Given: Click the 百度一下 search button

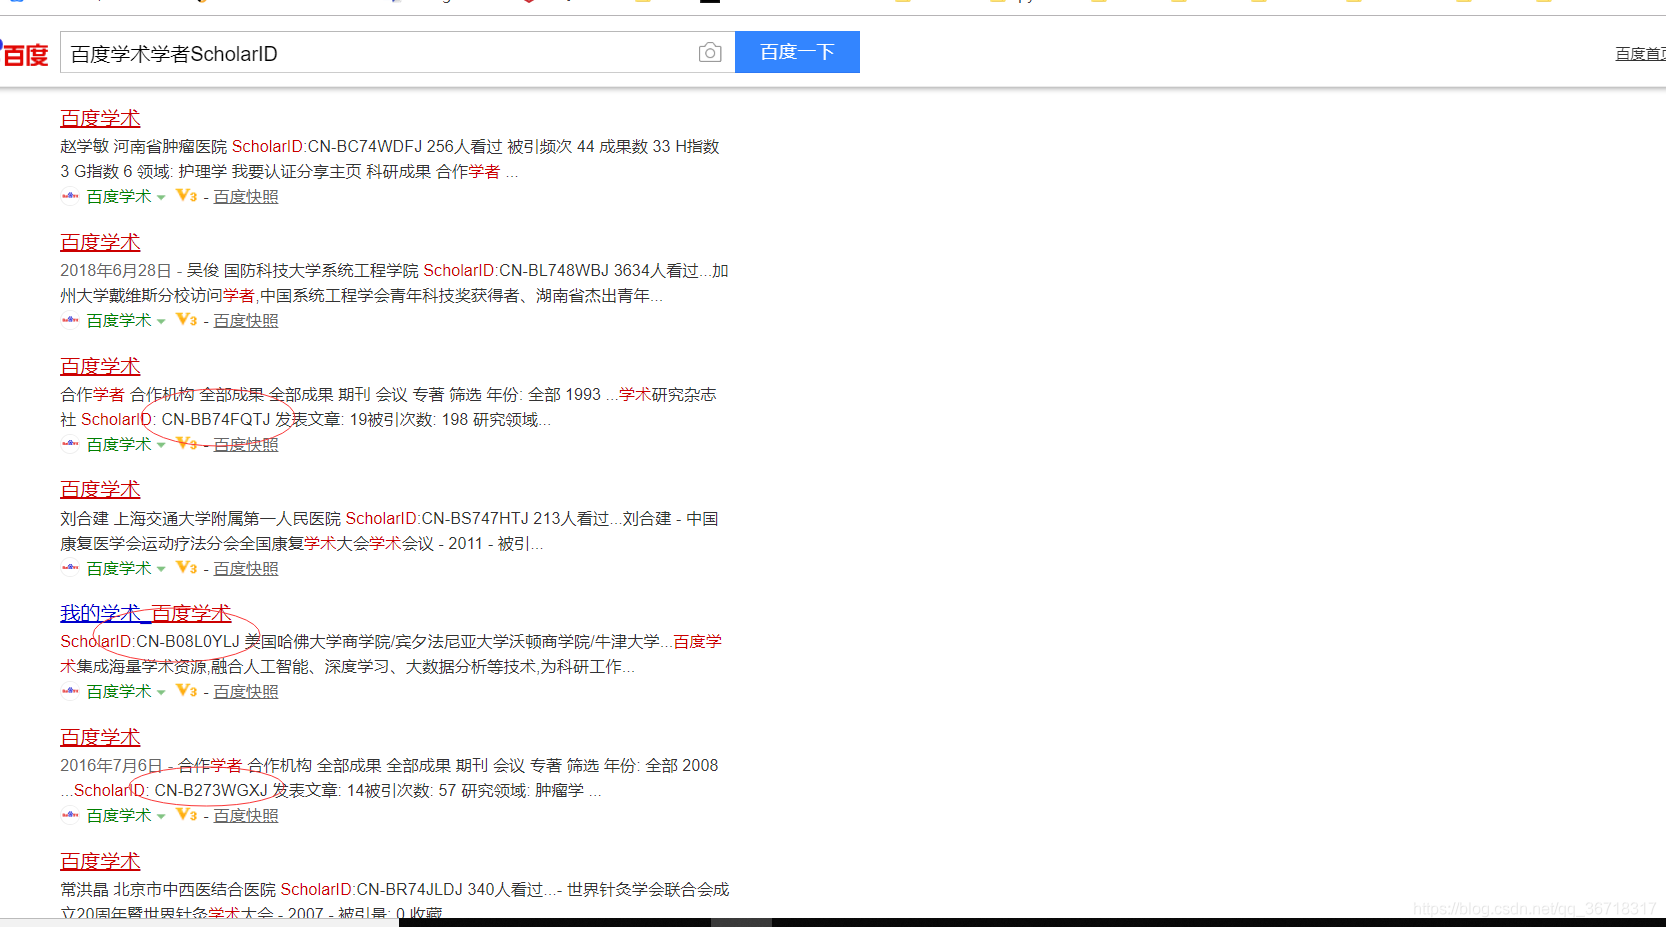Looking at the screenshot, I should (x=797, y=52).
